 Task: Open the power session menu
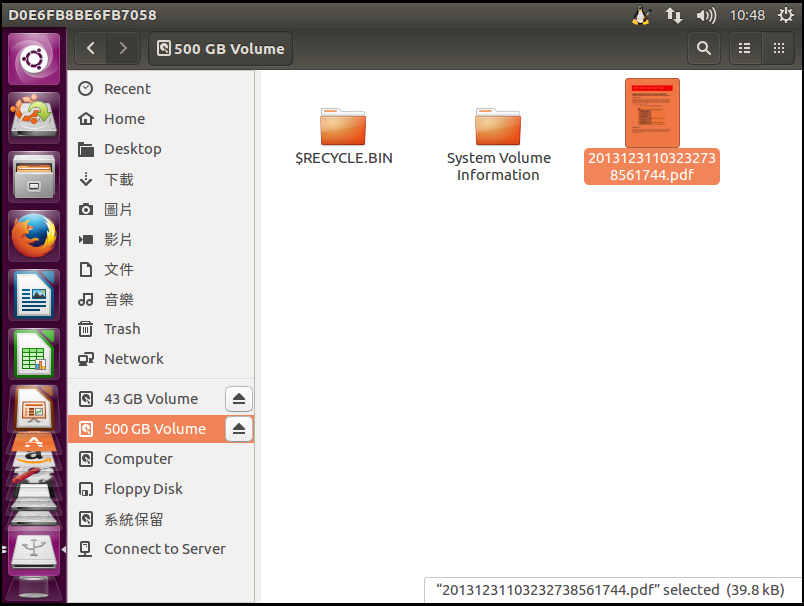786,15
